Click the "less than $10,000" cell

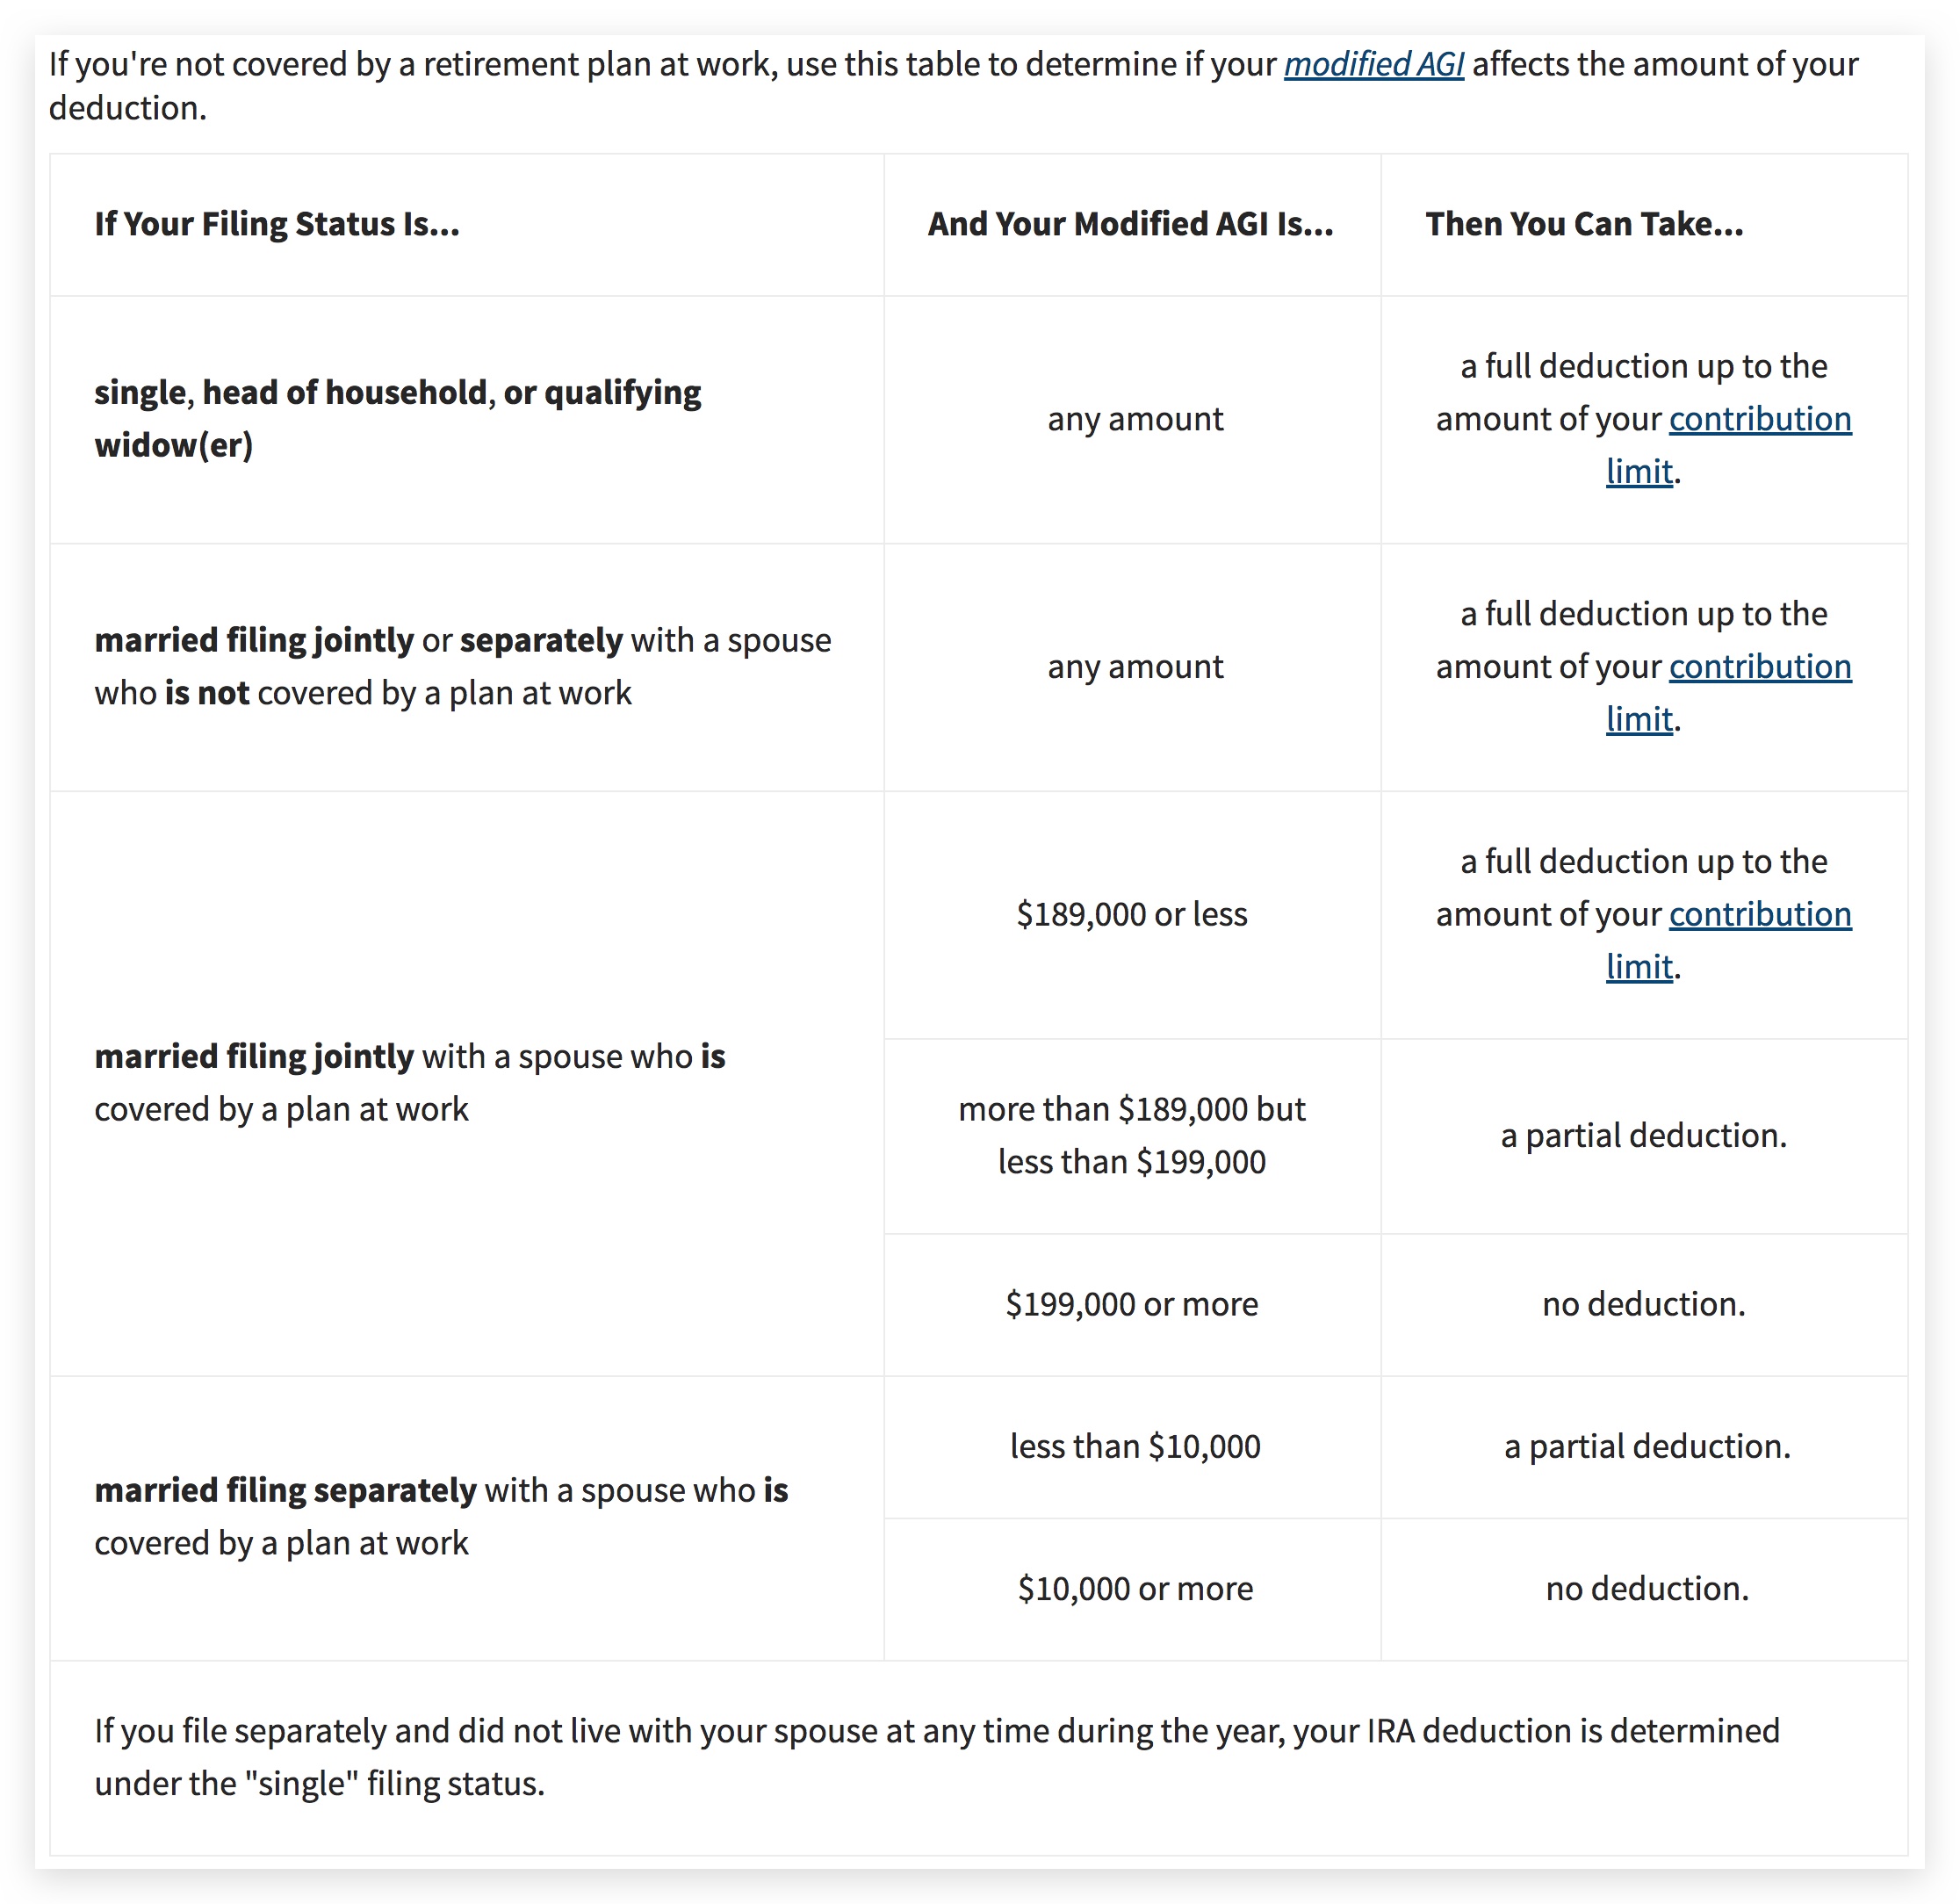(1135, 1446)
